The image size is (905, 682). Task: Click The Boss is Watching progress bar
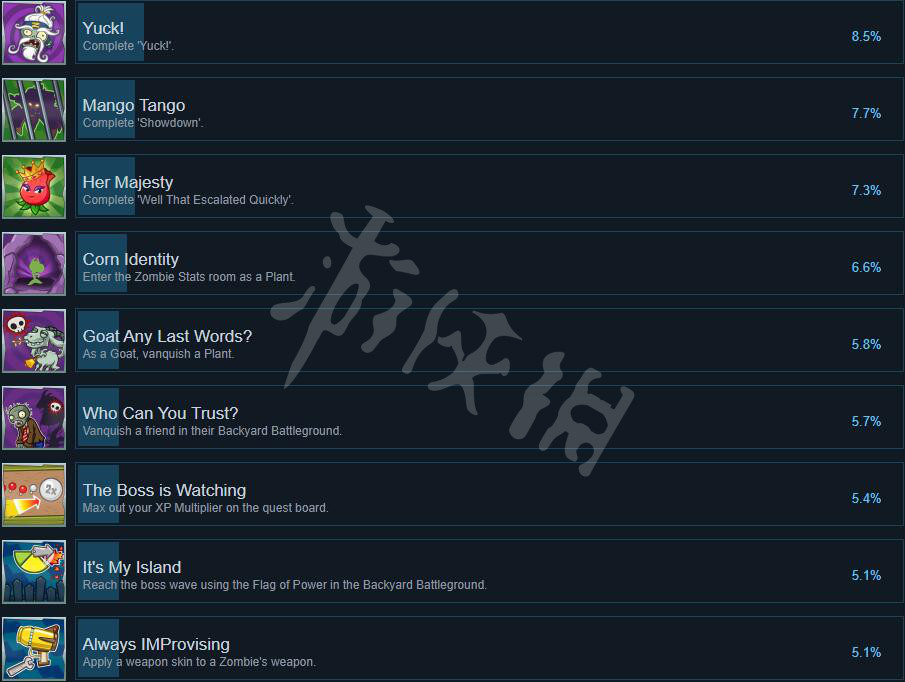98,494
